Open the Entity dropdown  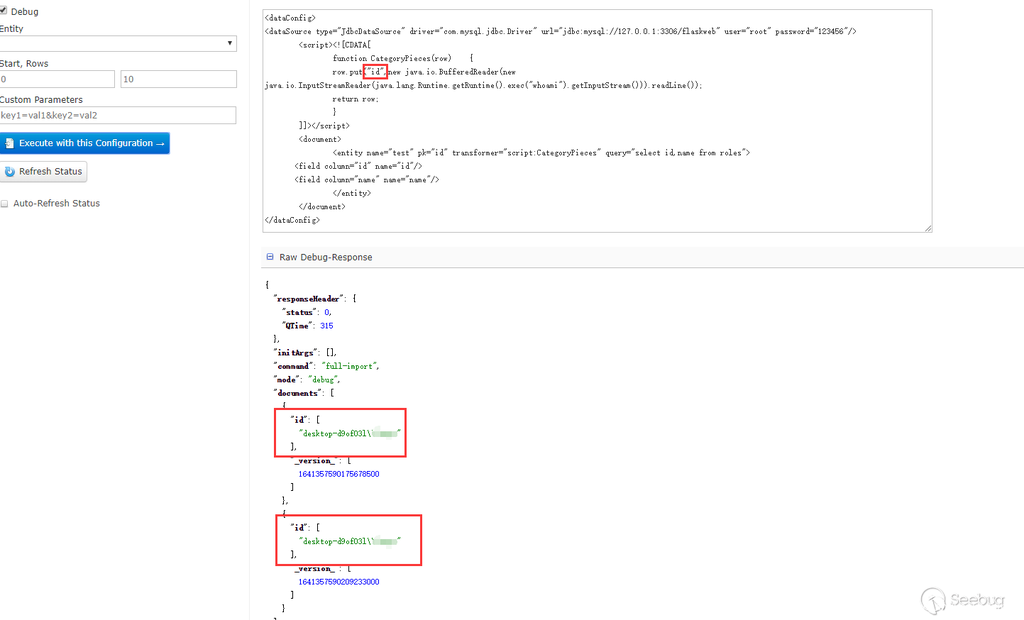tap(116, 44)
